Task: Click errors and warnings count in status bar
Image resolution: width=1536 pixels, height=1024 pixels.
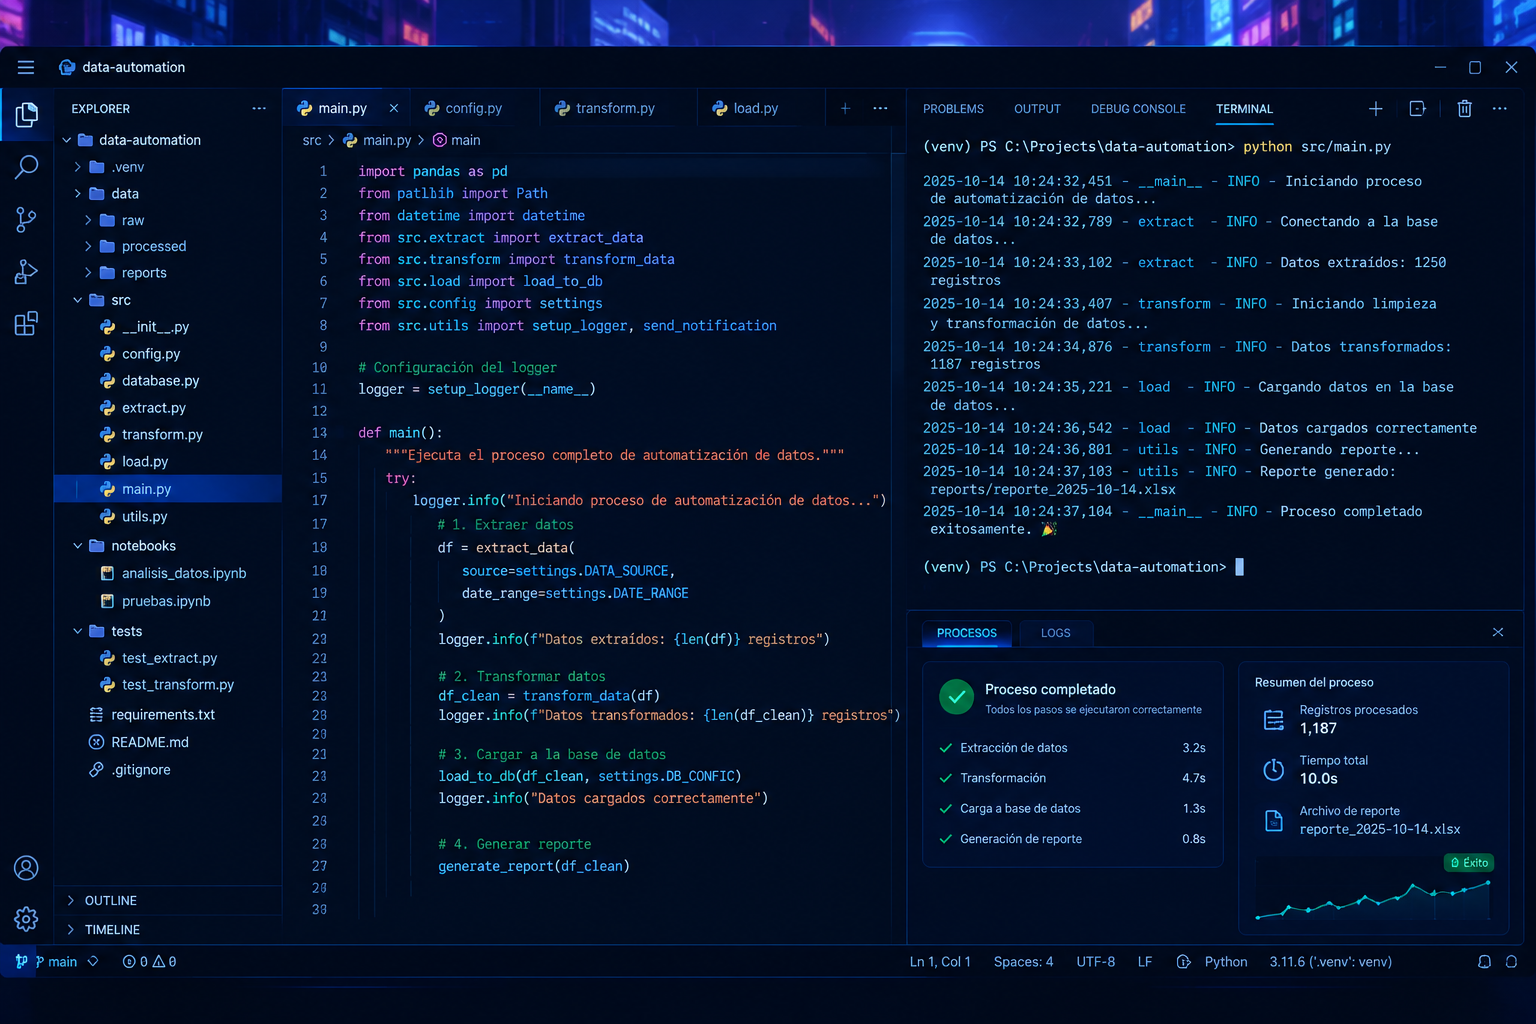Action: (x=149, y=962)
